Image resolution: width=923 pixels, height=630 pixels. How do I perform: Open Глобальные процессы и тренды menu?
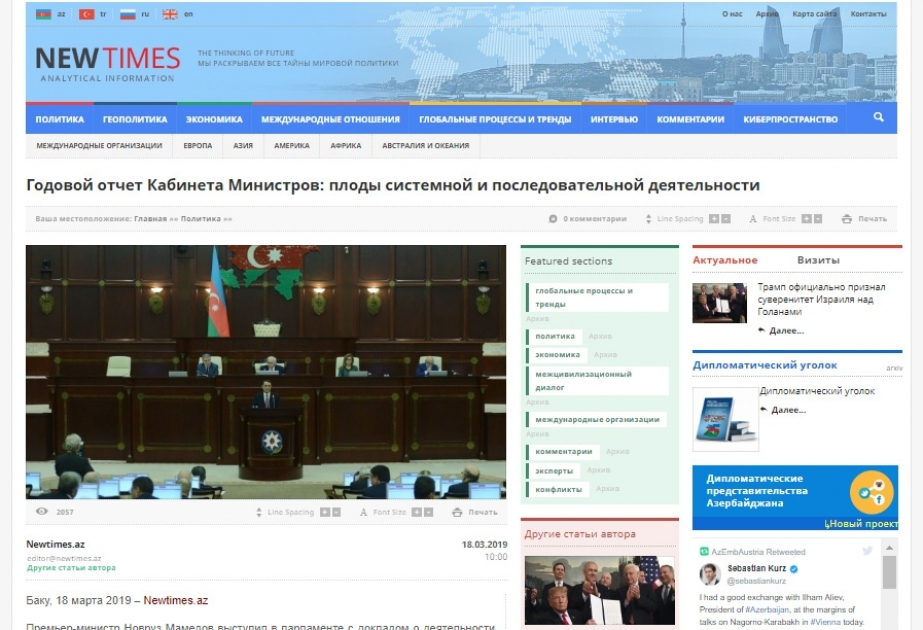[x=495, y=119]
